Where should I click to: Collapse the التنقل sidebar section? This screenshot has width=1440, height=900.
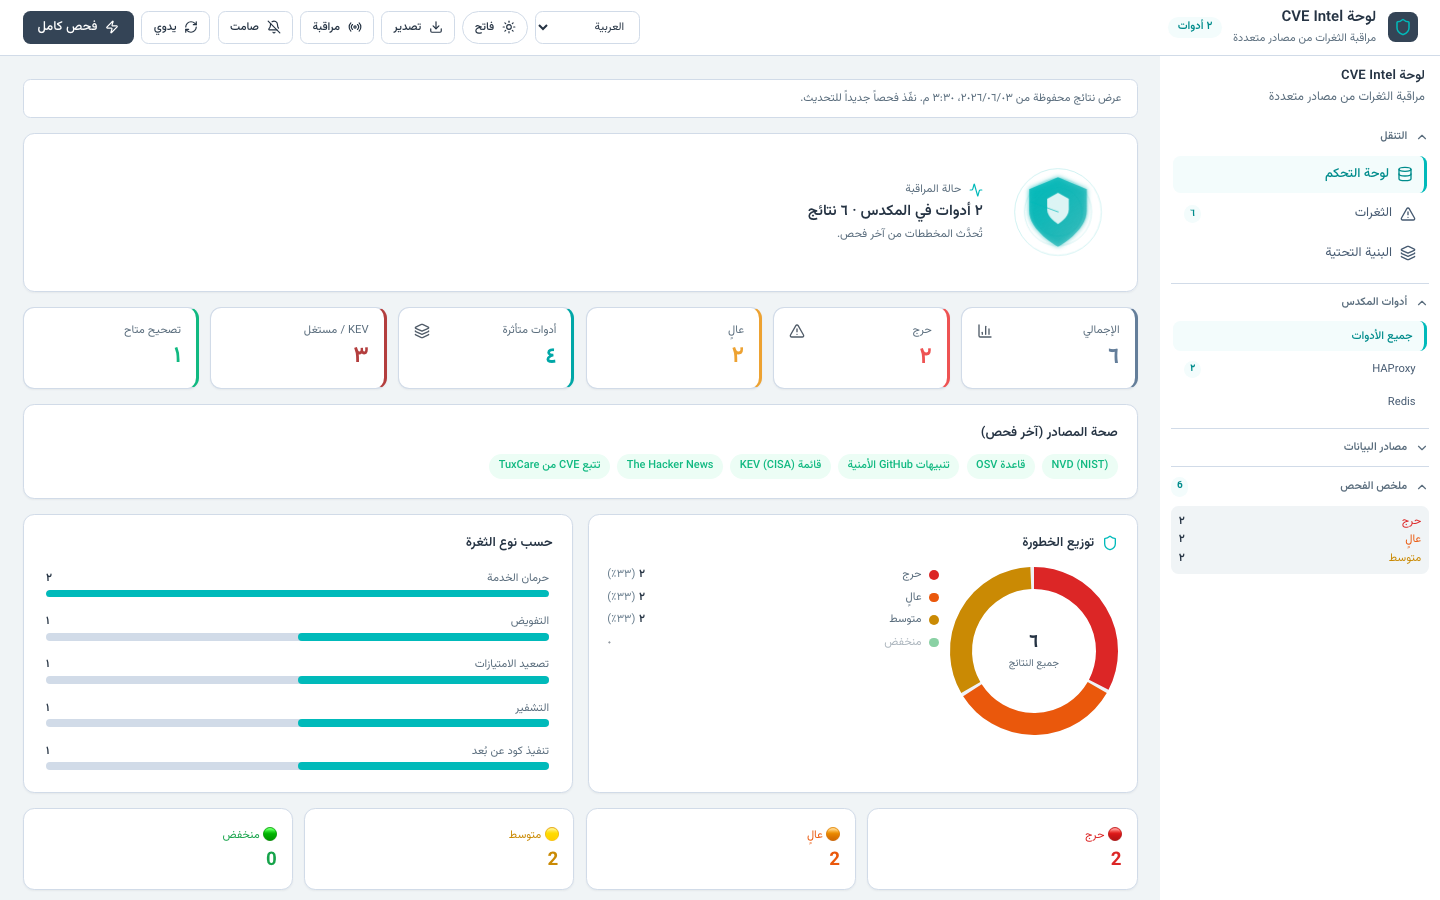click(1299, 136)
